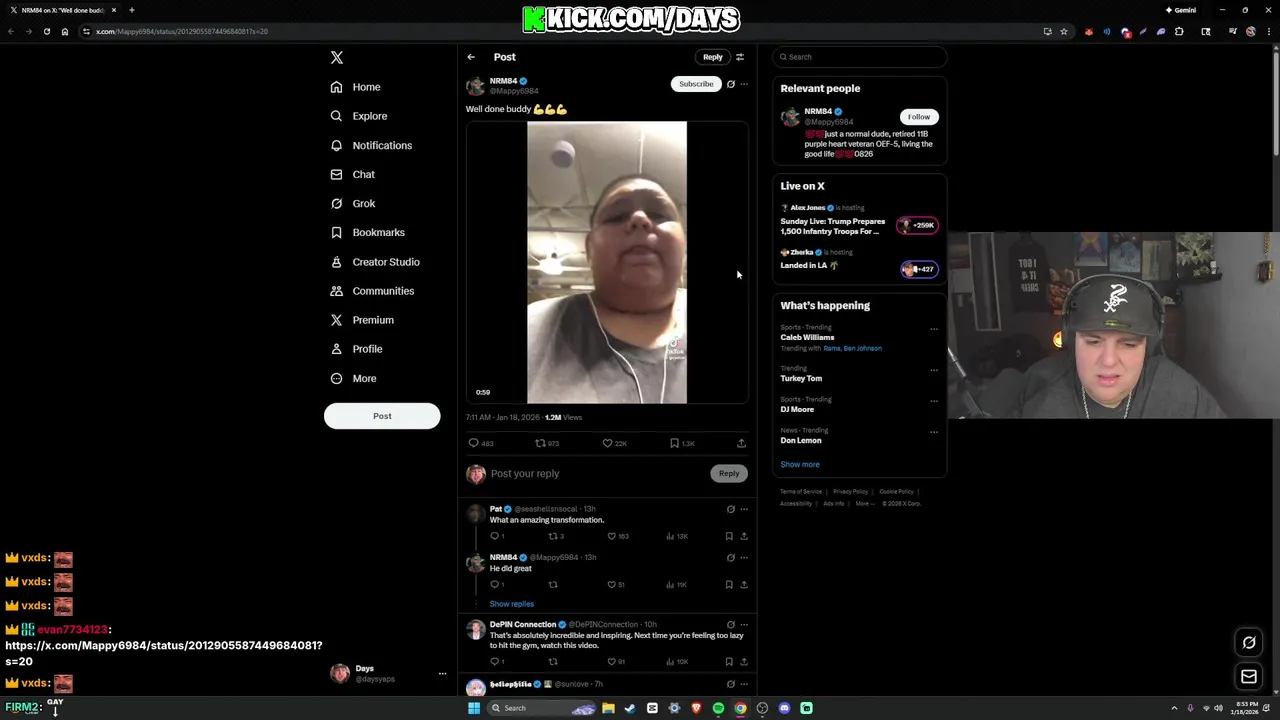
Task: Bookmark this page with the star icon
Action: tap(1064, 31)
